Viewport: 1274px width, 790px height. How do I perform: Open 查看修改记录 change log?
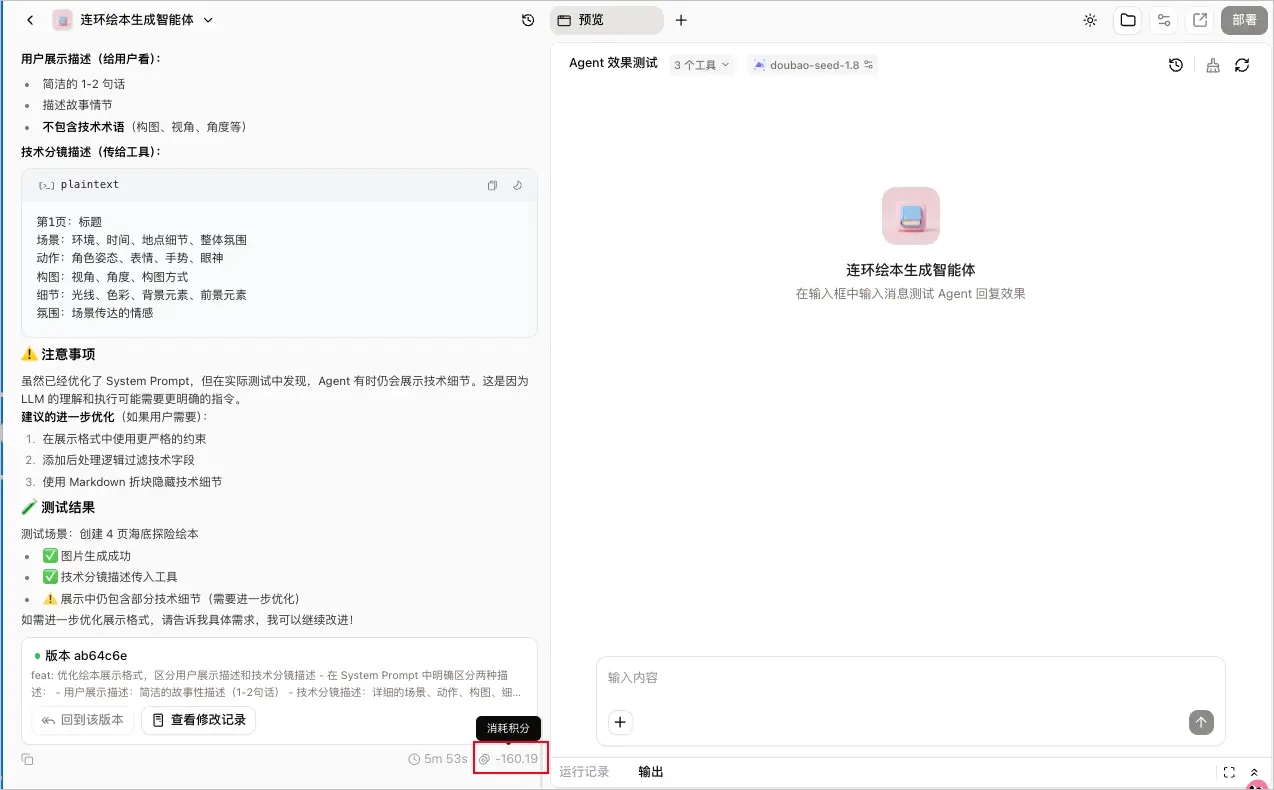198,720
